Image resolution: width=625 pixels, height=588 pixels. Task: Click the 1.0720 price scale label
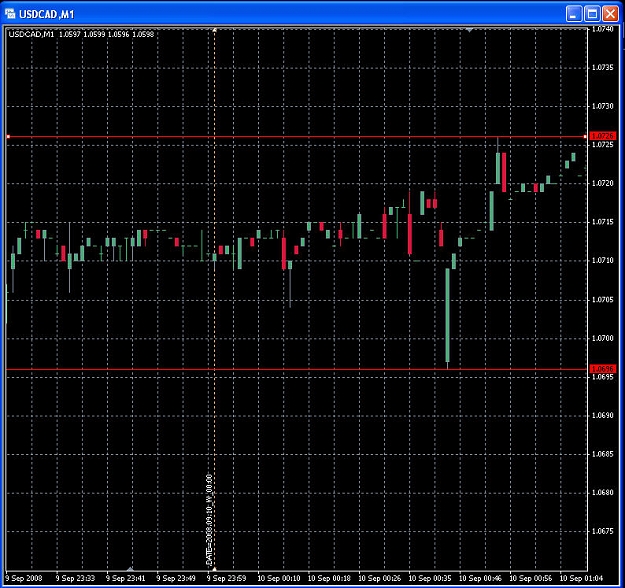tap(602, 183)
